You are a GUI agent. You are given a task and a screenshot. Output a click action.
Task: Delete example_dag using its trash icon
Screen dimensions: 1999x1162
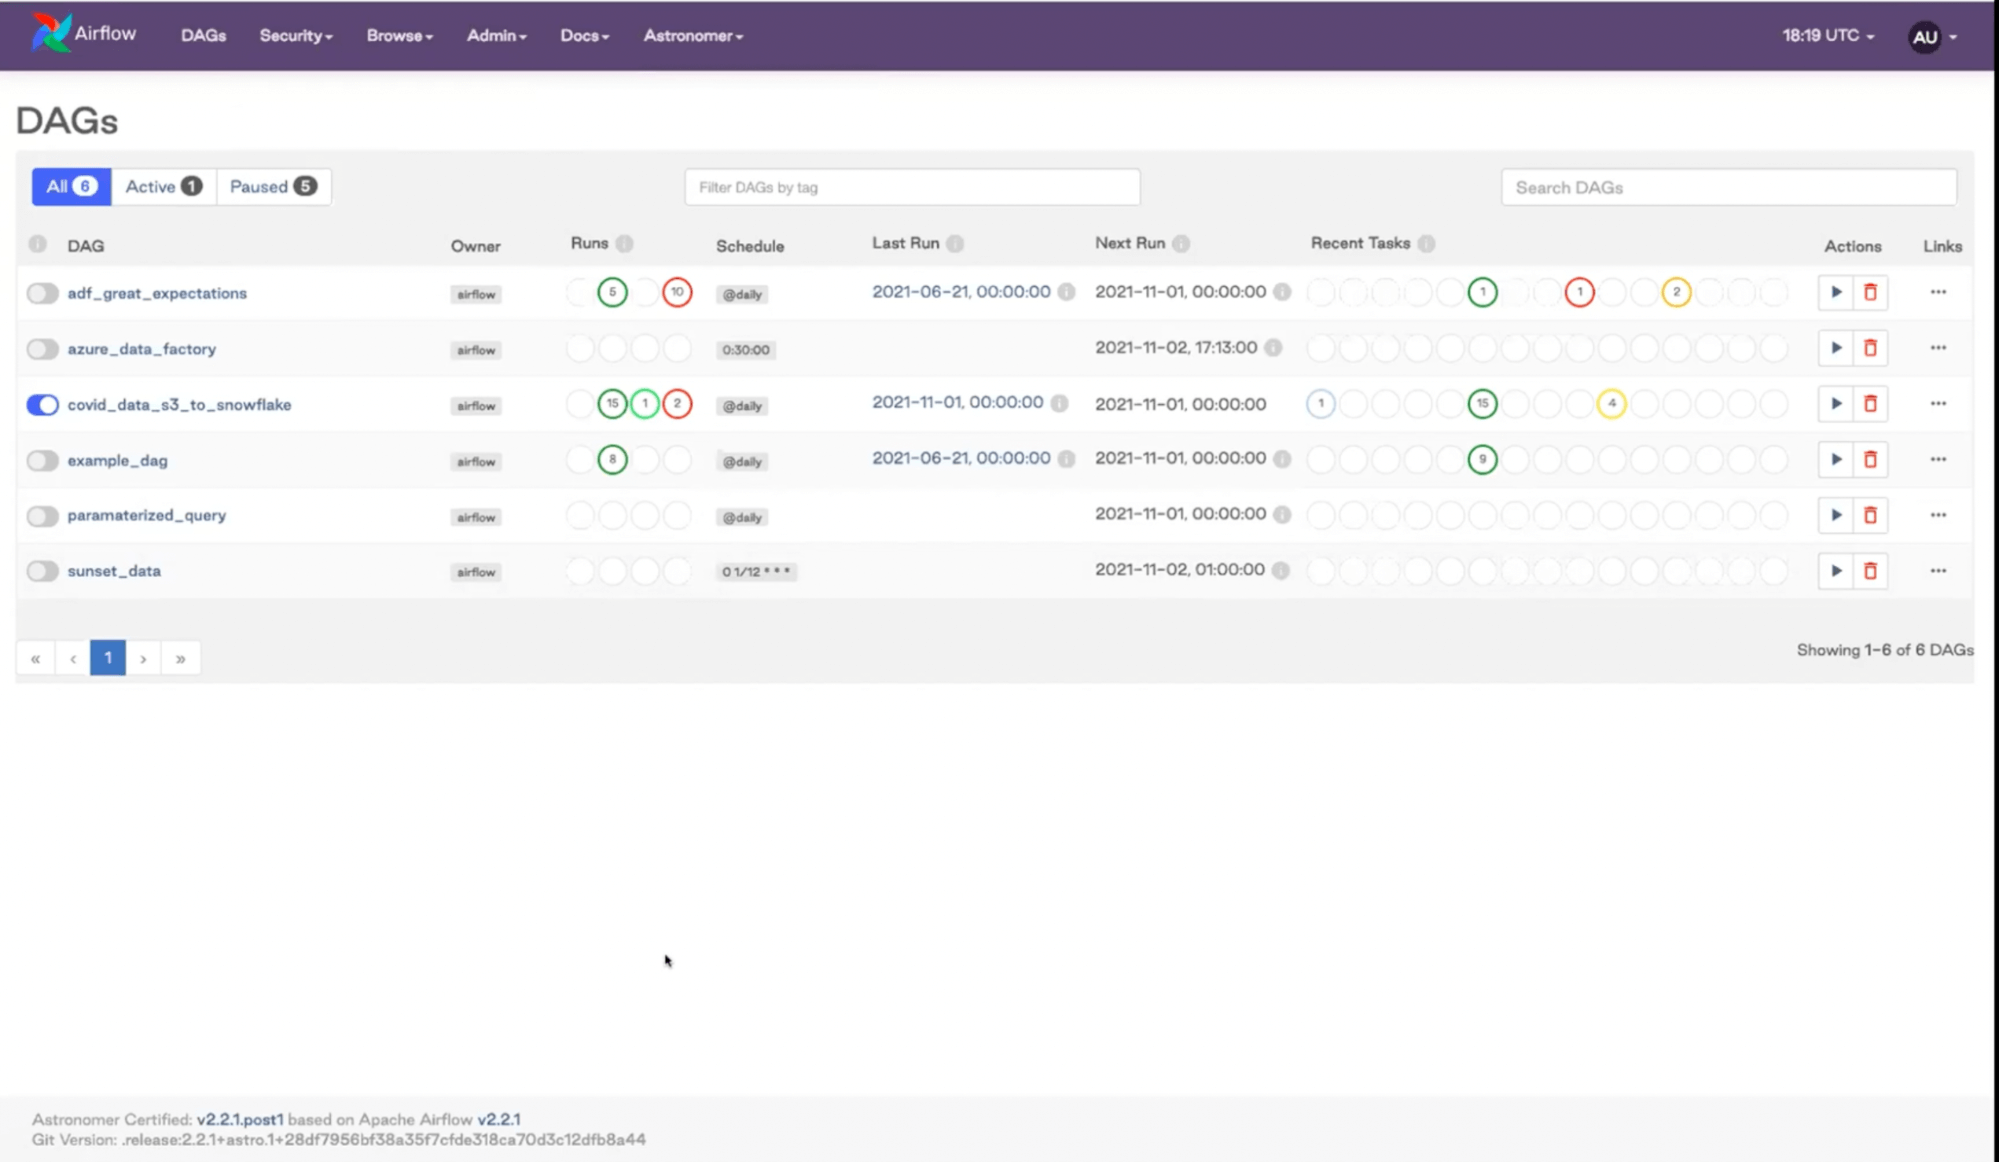click(1870, 460)
